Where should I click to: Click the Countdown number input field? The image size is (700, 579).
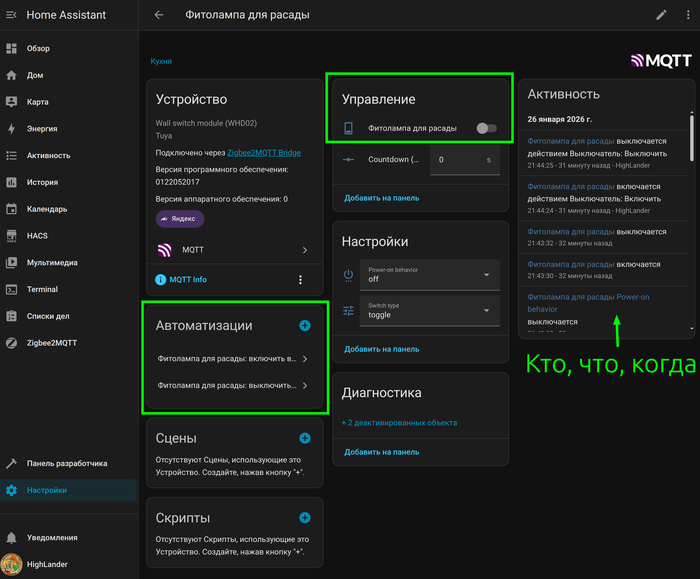pos(455,160)
